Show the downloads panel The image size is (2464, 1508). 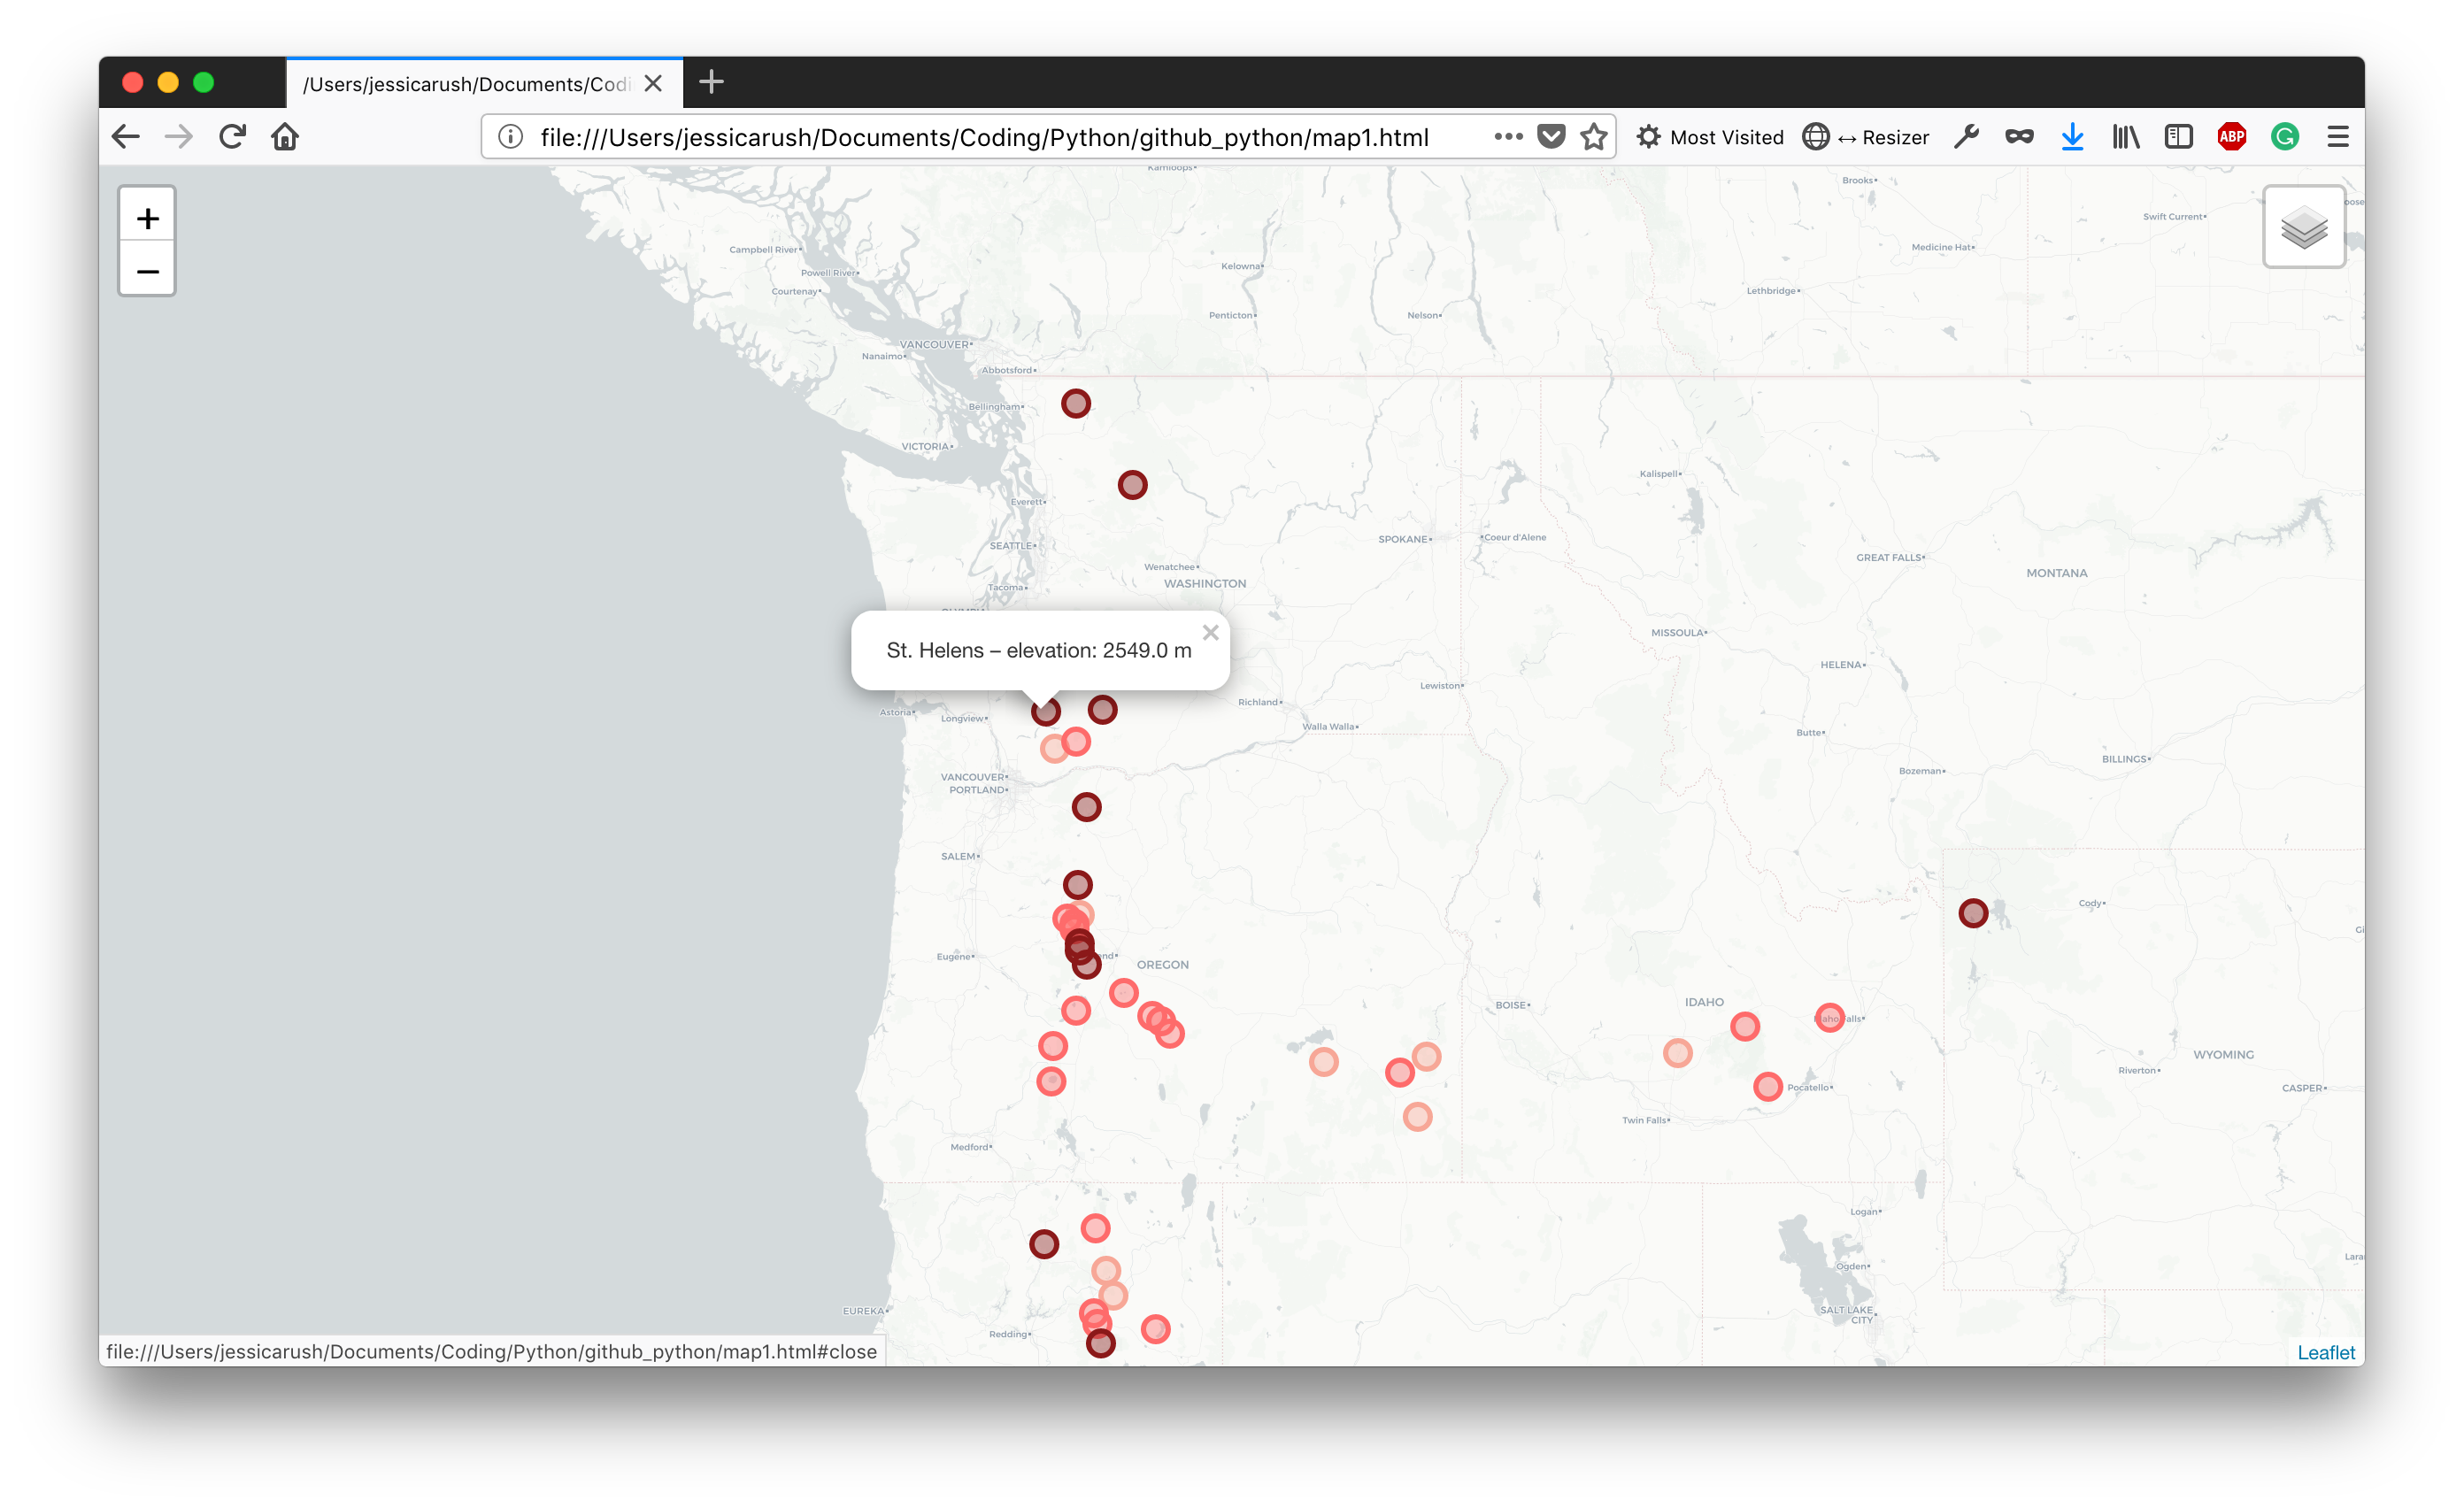coord(2072,137)
